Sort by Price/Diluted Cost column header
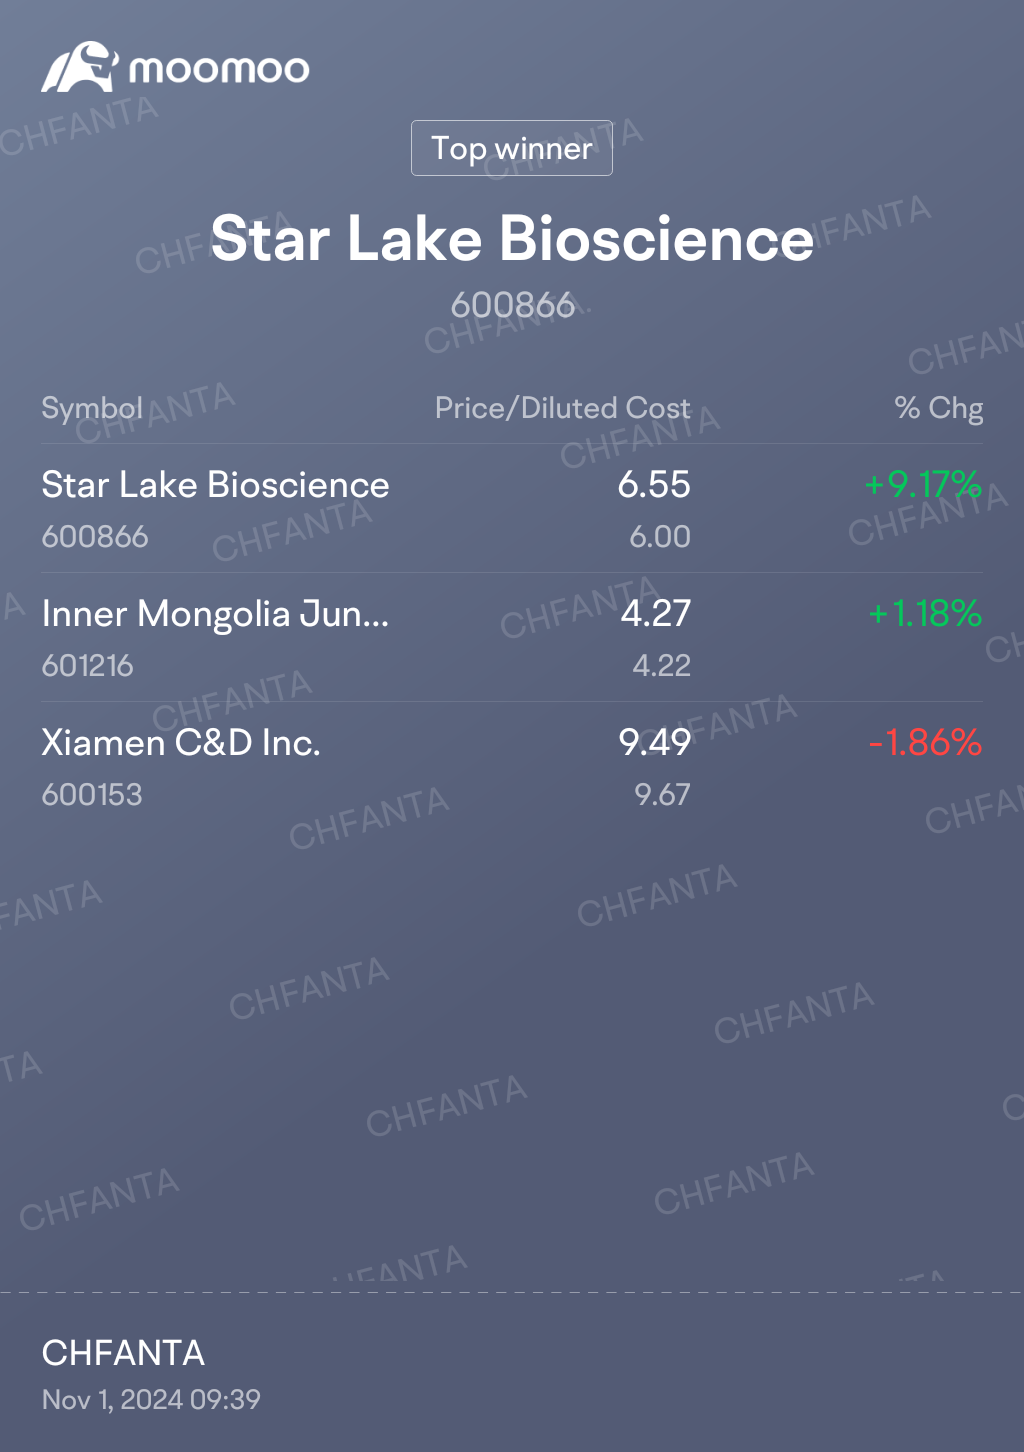 (563, 408)
